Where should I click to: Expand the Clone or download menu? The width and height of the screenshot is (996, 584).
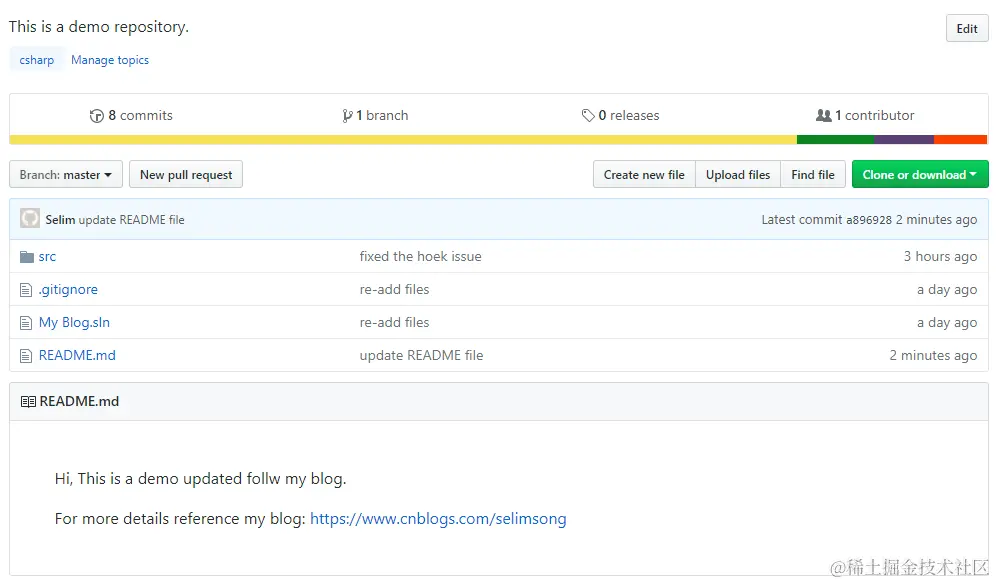pos(920,174)
